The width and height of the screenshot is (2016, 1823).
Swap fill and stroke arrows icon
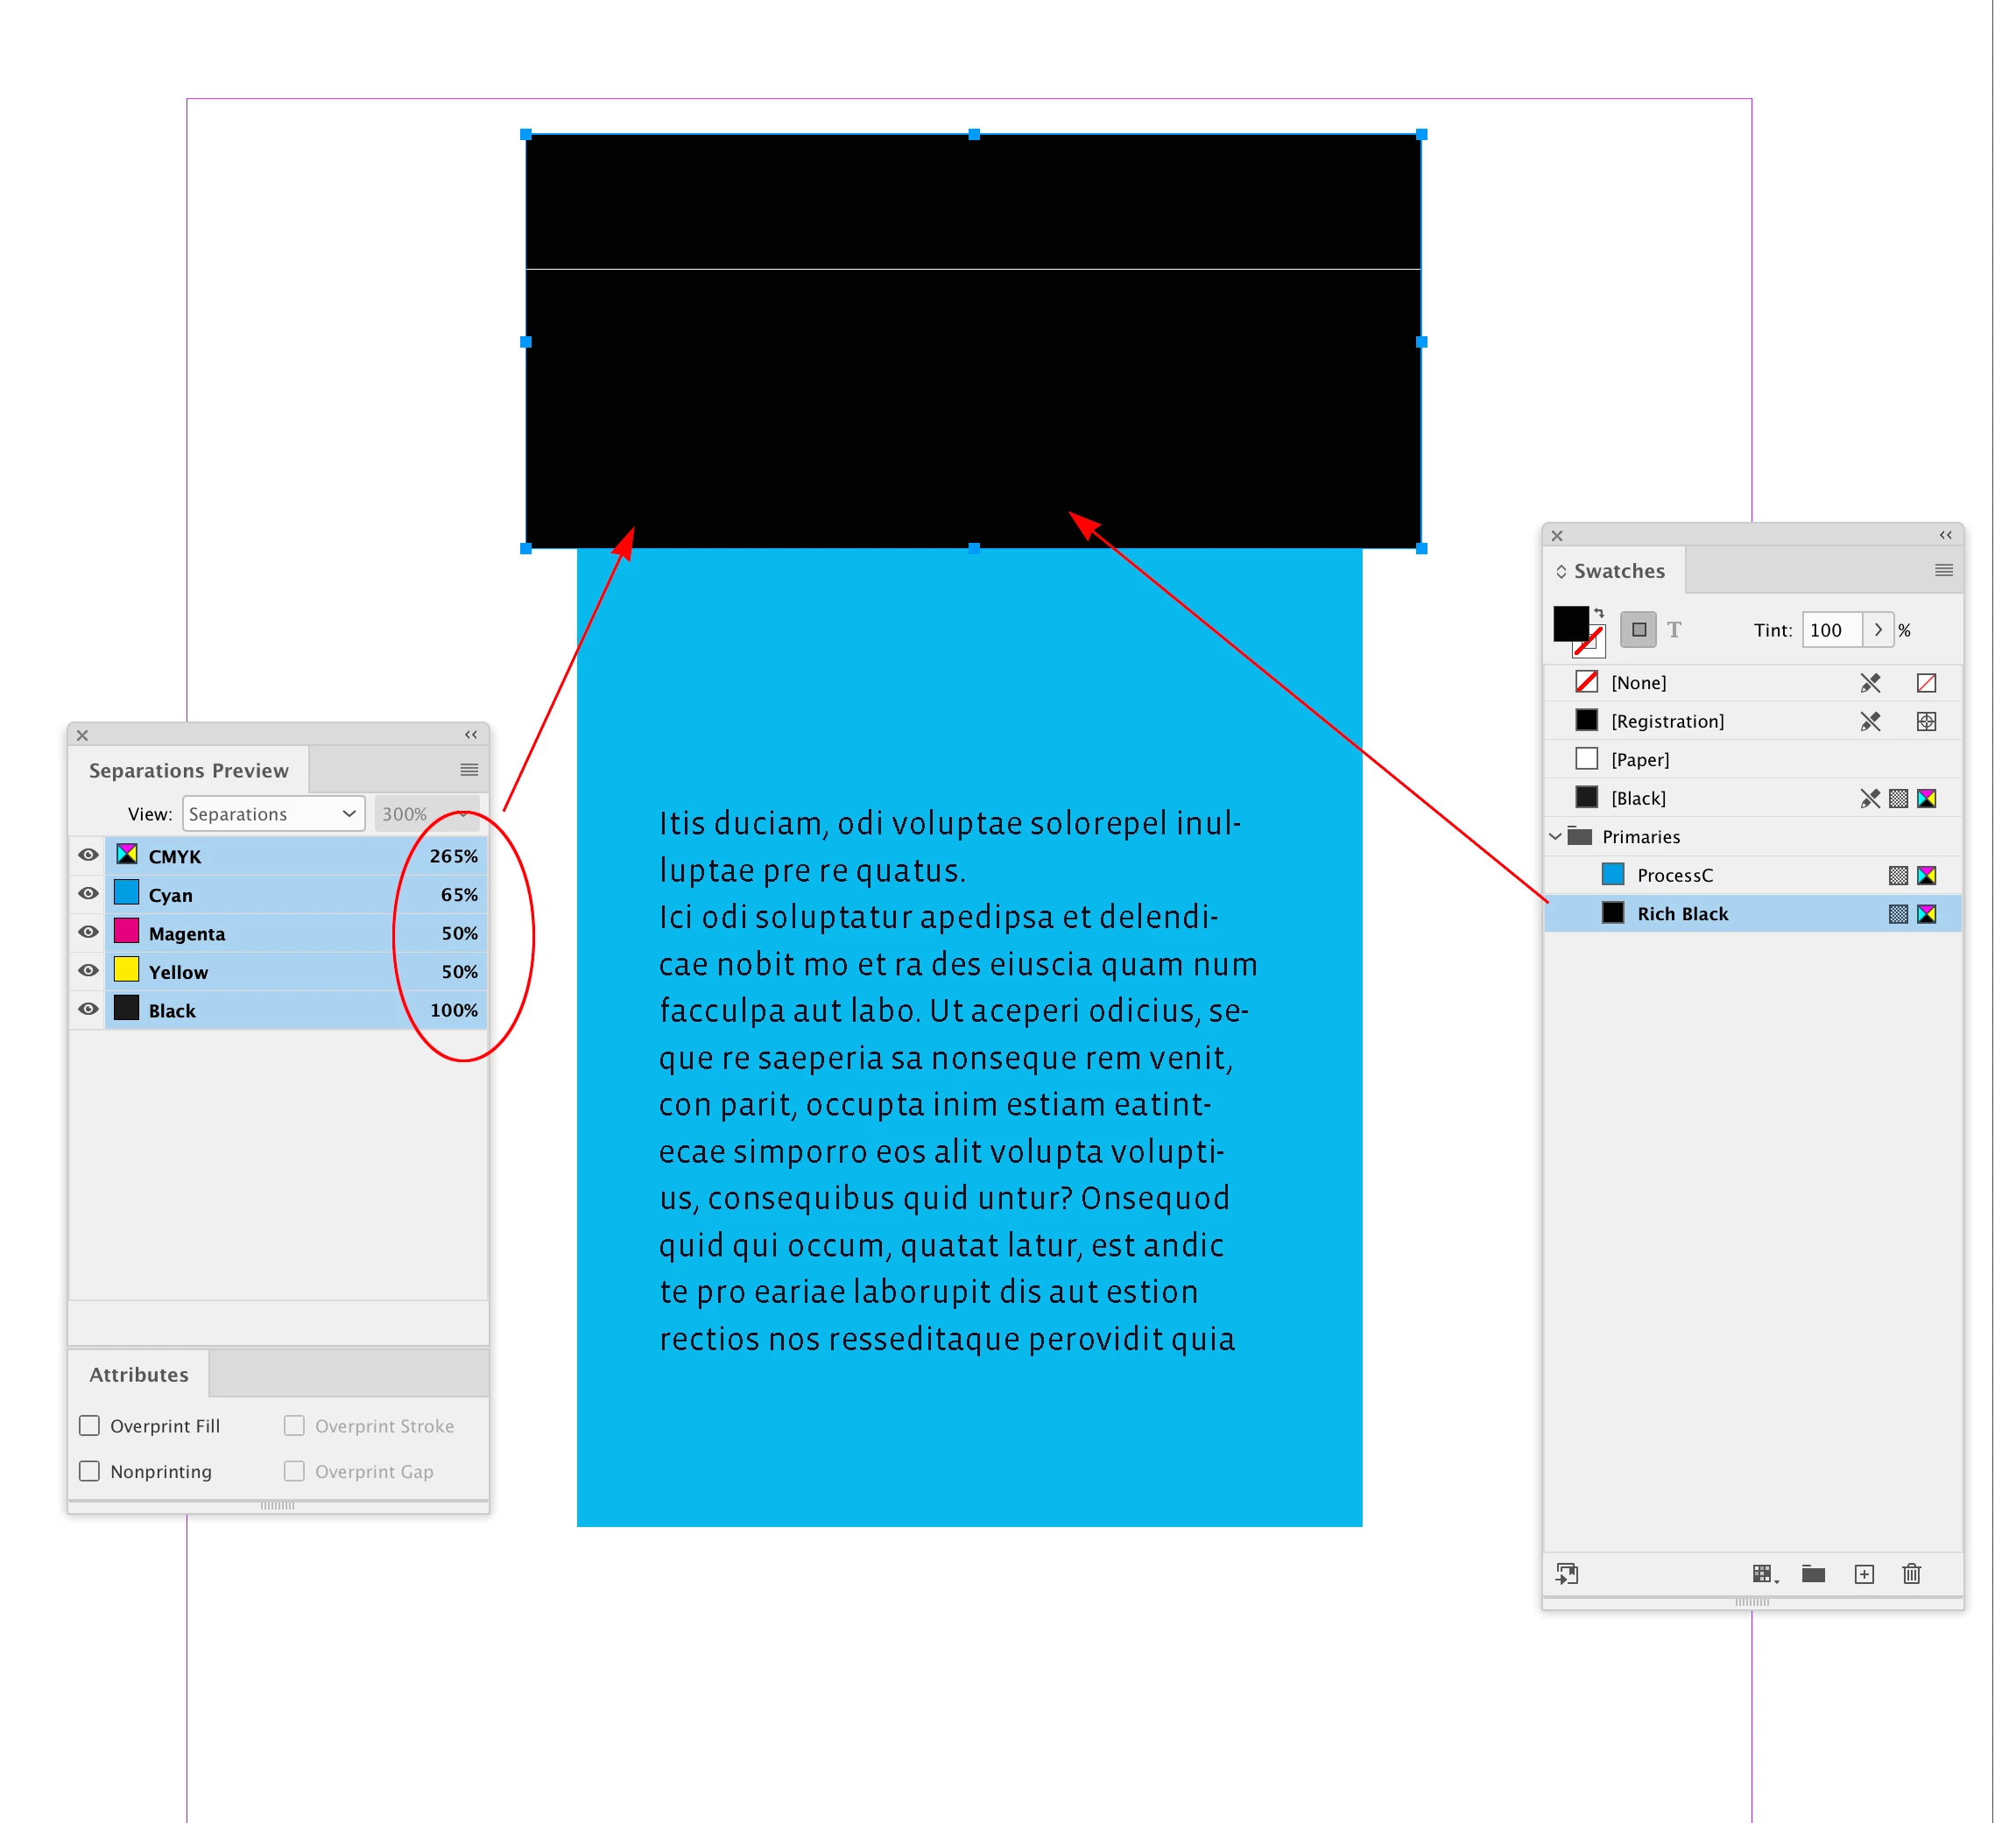[1599, 613]
